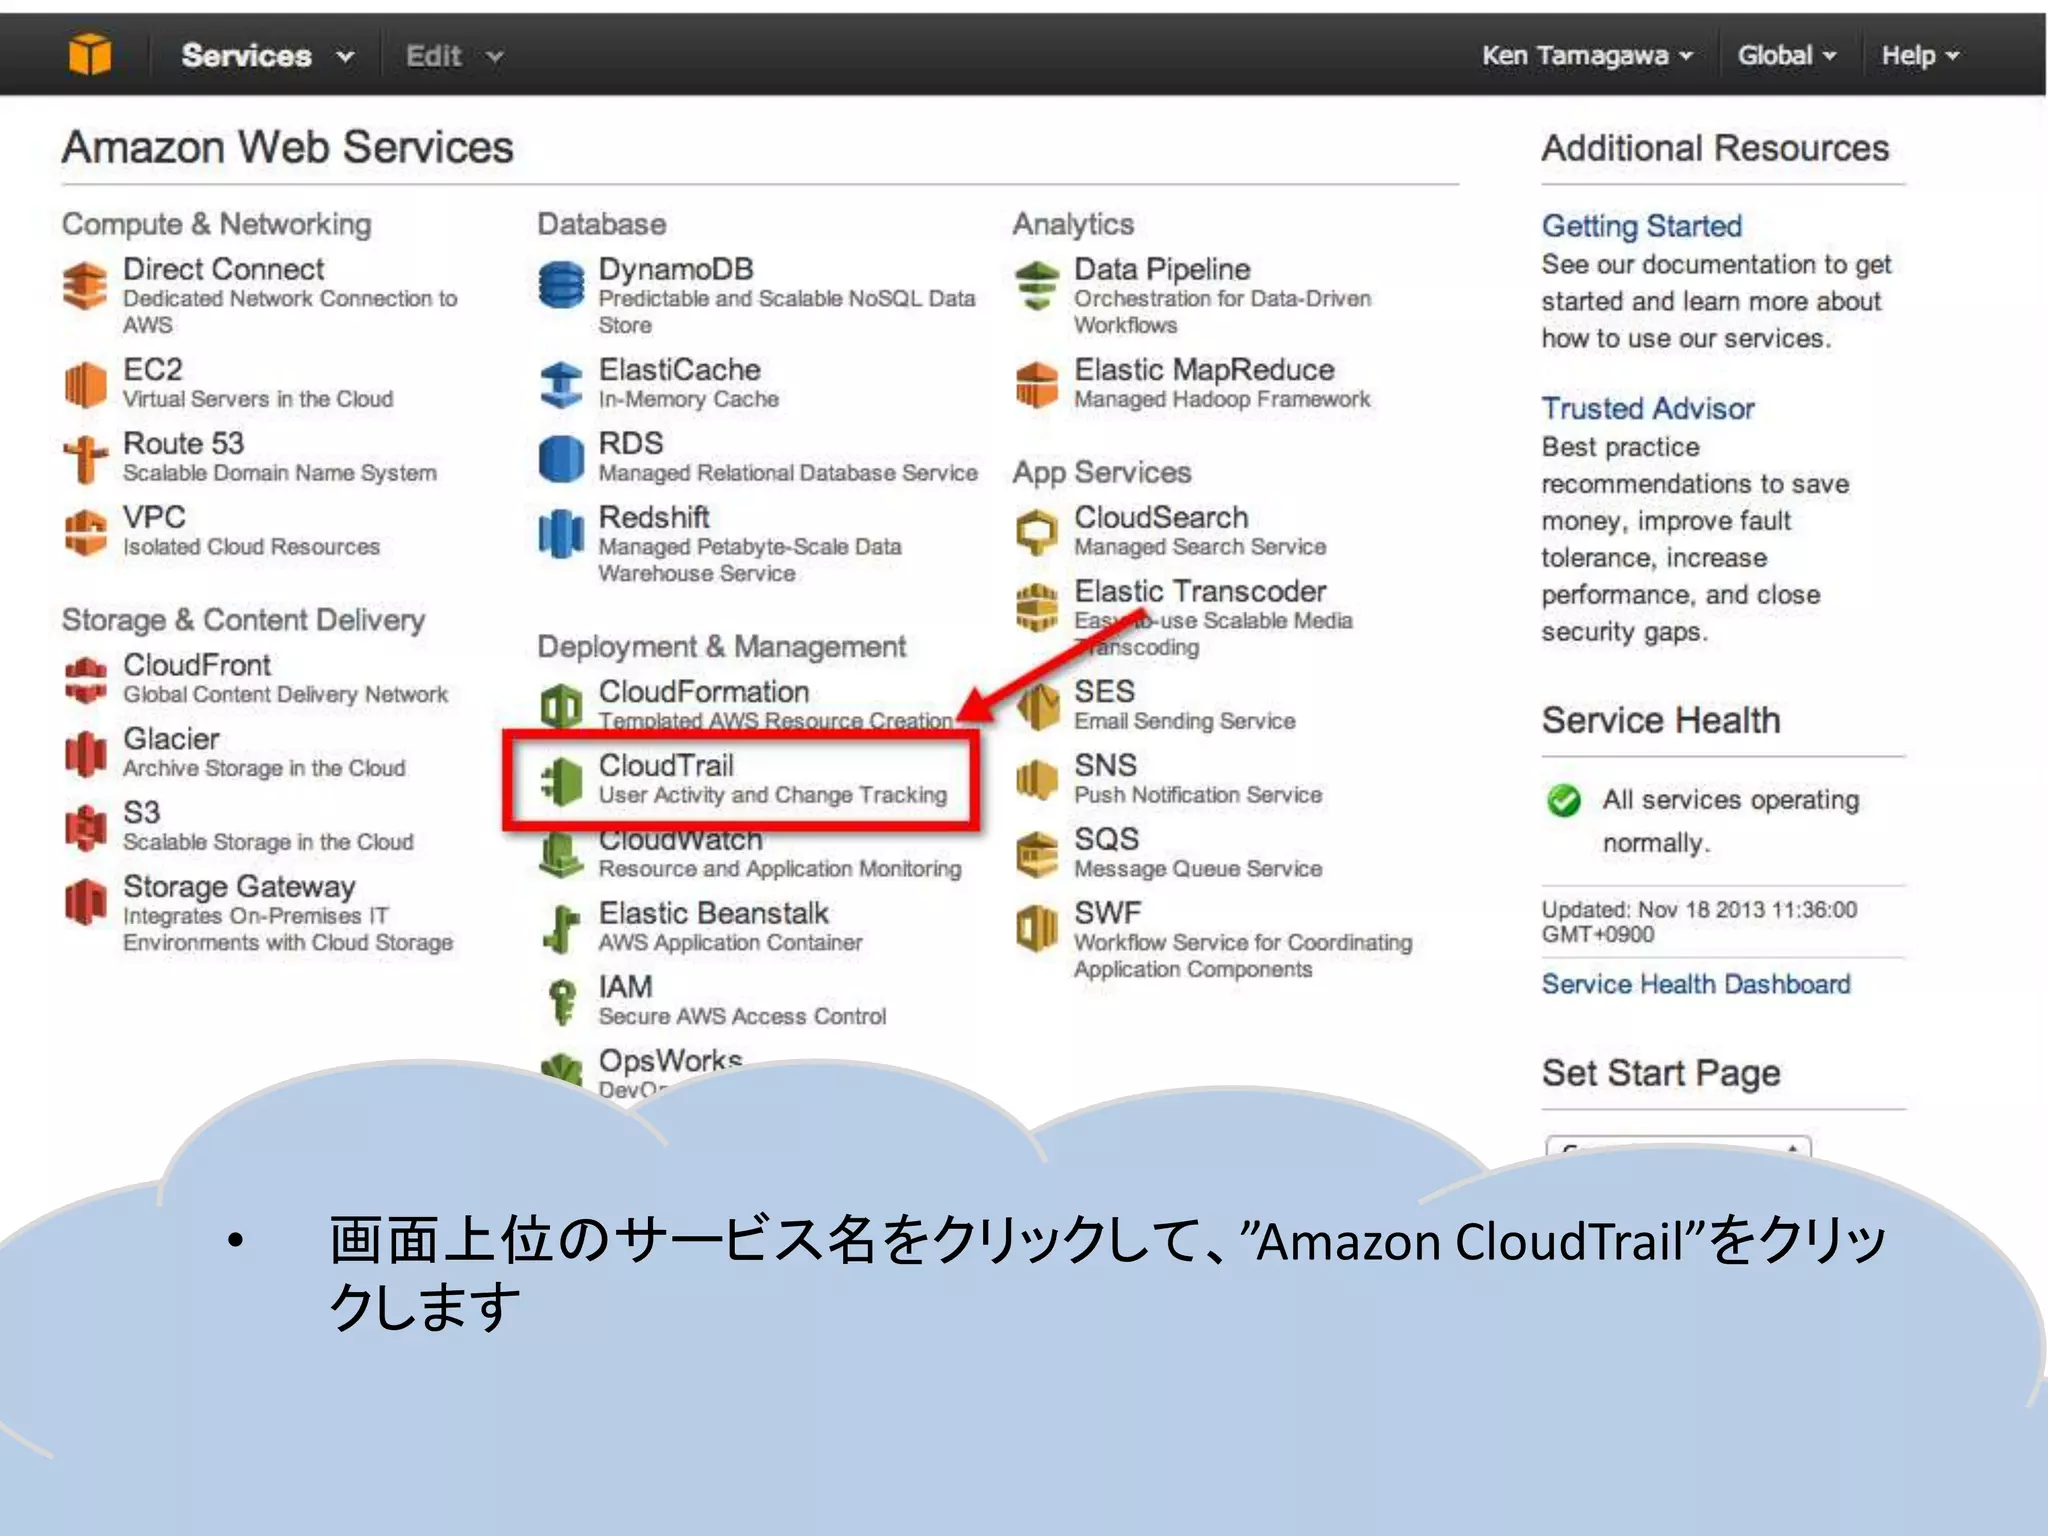Expand the Ken Tamagawa account menu
The width and height of the screenshot is (2048, 1536).
click(1587, 55)
